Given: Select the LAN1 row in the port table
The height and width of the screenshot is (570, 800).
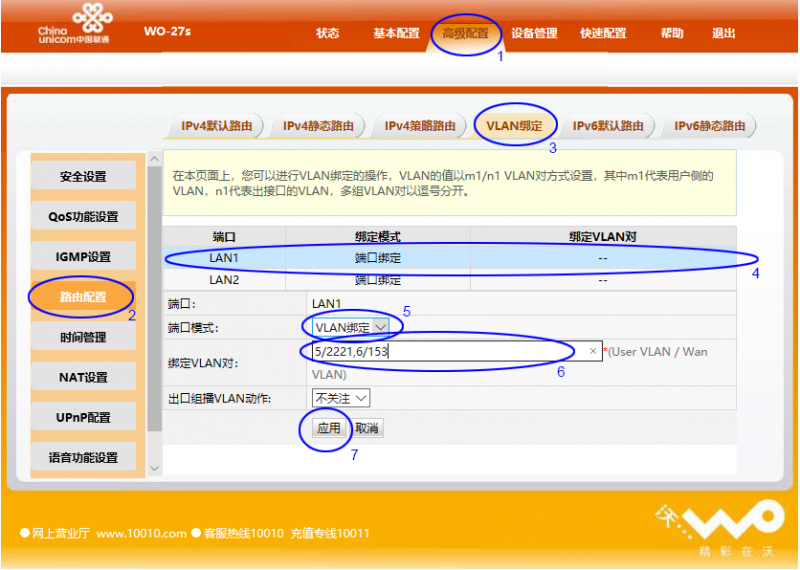Looking at the screenshot, I should 224,258.
